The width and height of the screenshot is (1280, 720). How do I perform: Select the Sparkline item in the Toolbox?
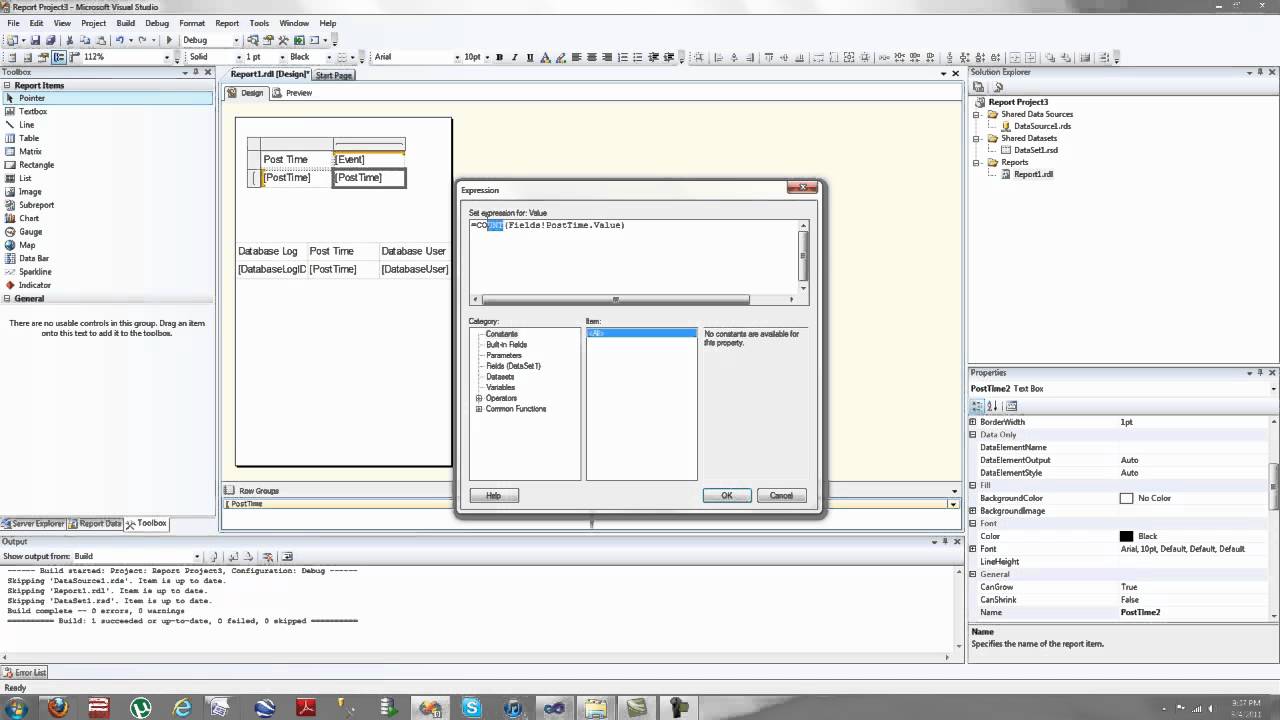[35, 271]
